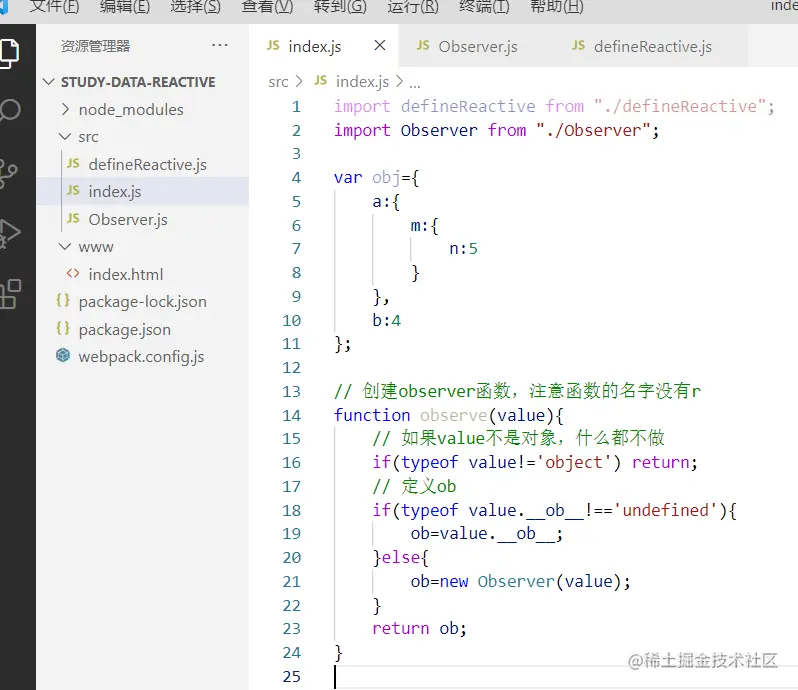Open the explorer more actions ellipsis
The height and width of the screenshot is (690, 798).
coord(219,45)
